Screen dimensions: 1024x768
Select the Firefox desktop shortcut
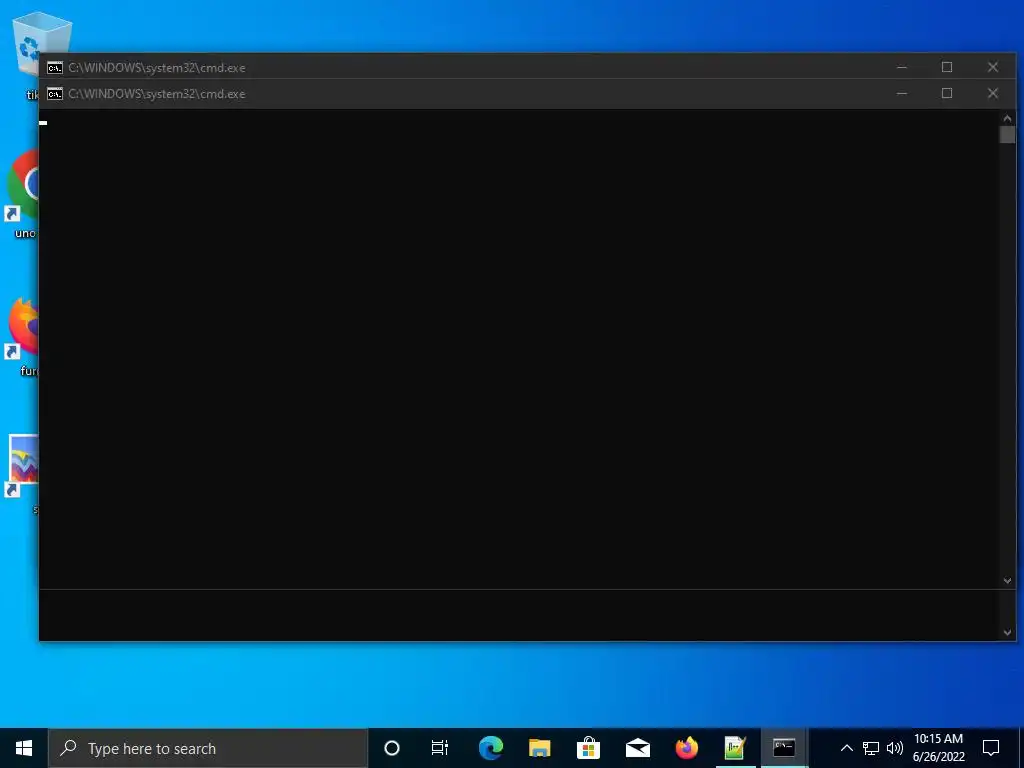(24, 327)
